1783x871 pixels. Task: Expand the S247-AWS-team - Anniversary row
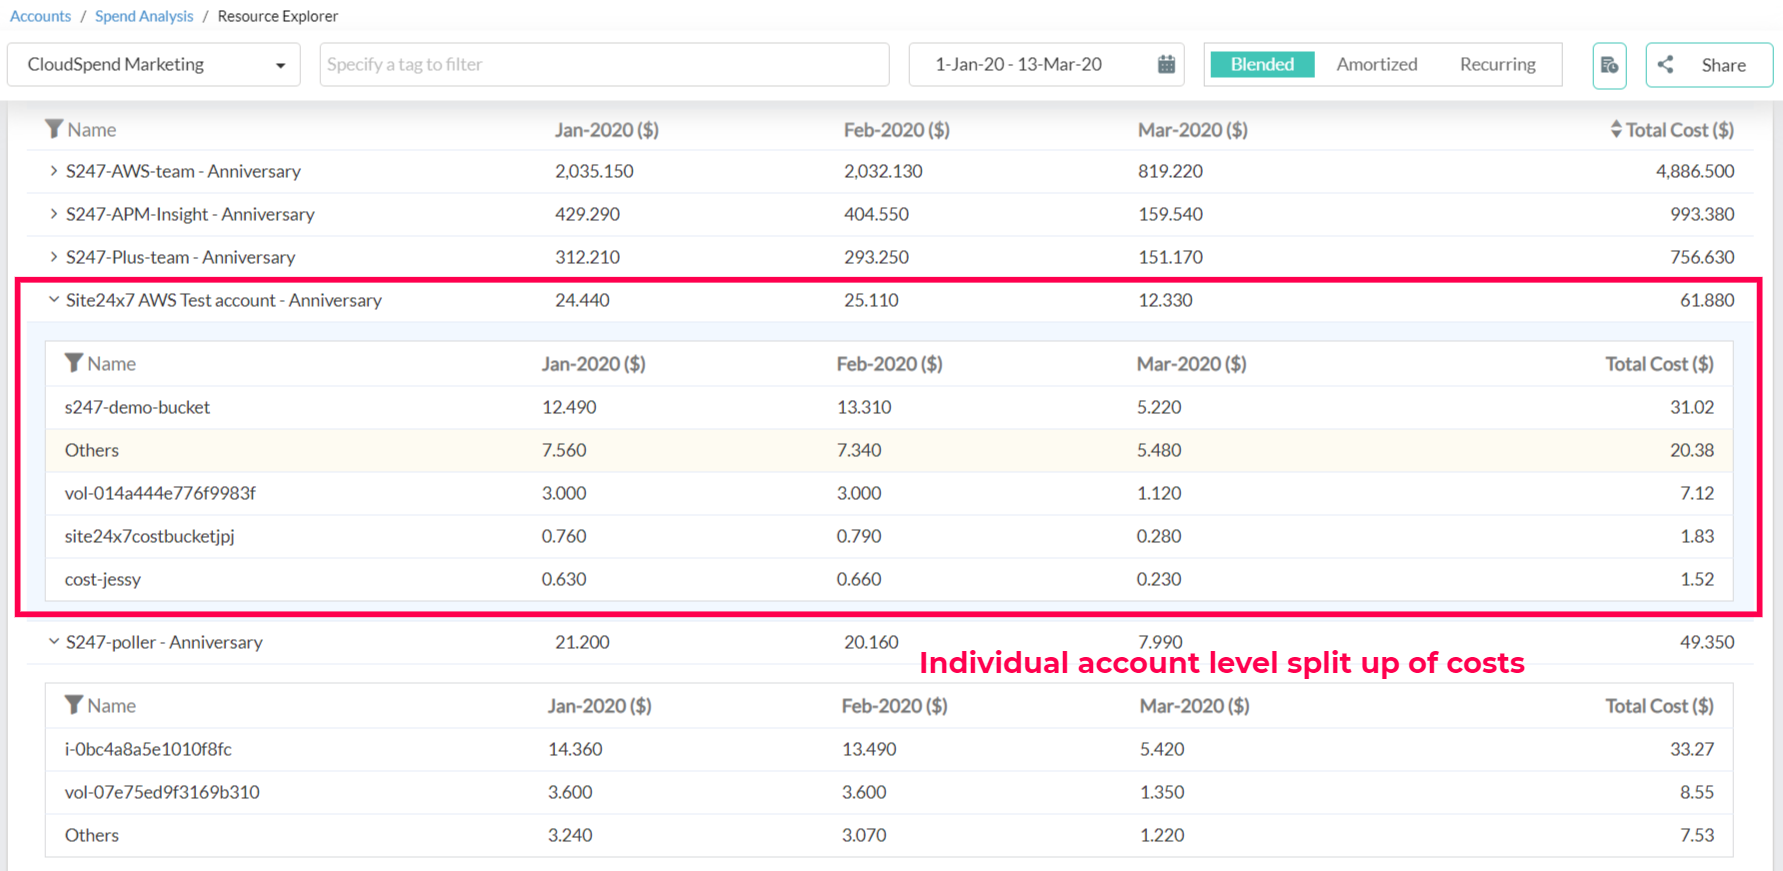(x=54, y=171)
